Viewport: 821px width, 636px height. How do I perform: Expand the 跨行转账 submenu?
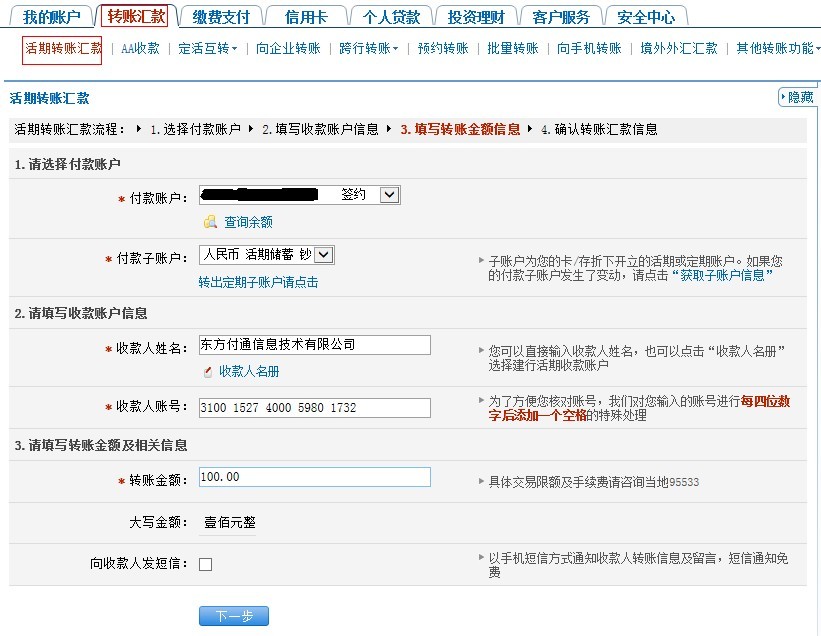[368, 48]
